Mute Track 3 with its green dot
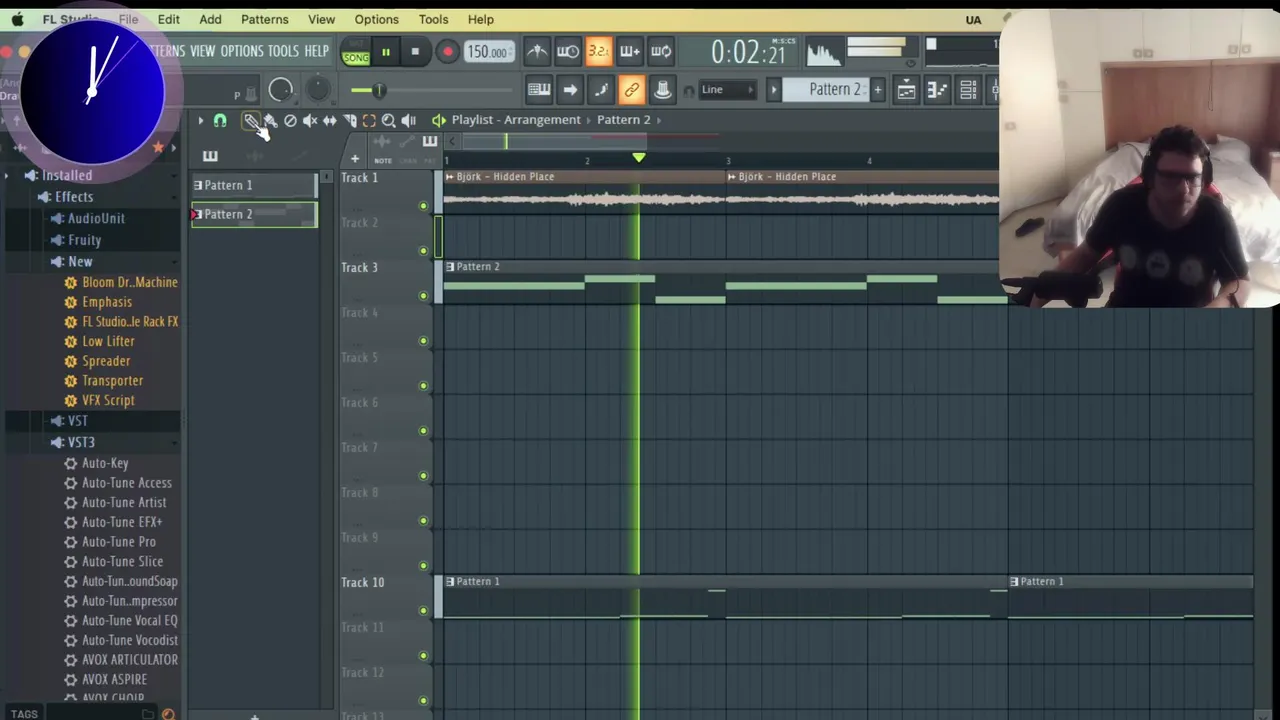 [x=423, y=296]
